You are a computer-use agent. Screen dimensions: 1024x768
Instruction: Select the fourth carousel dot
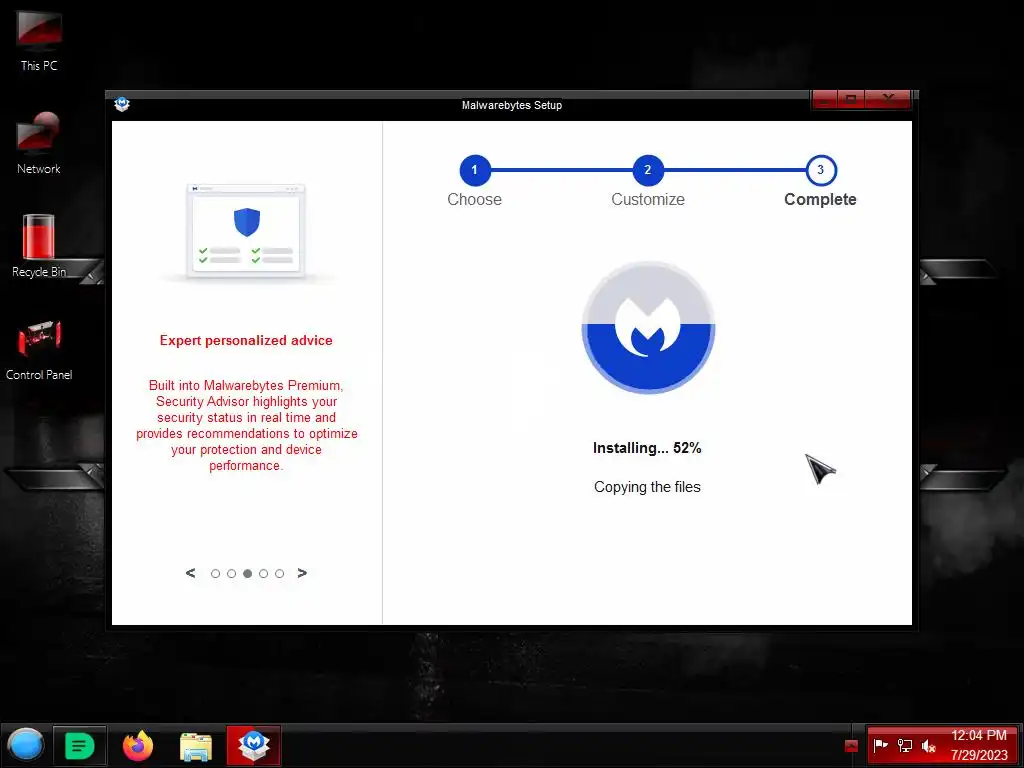pos(263,573)
